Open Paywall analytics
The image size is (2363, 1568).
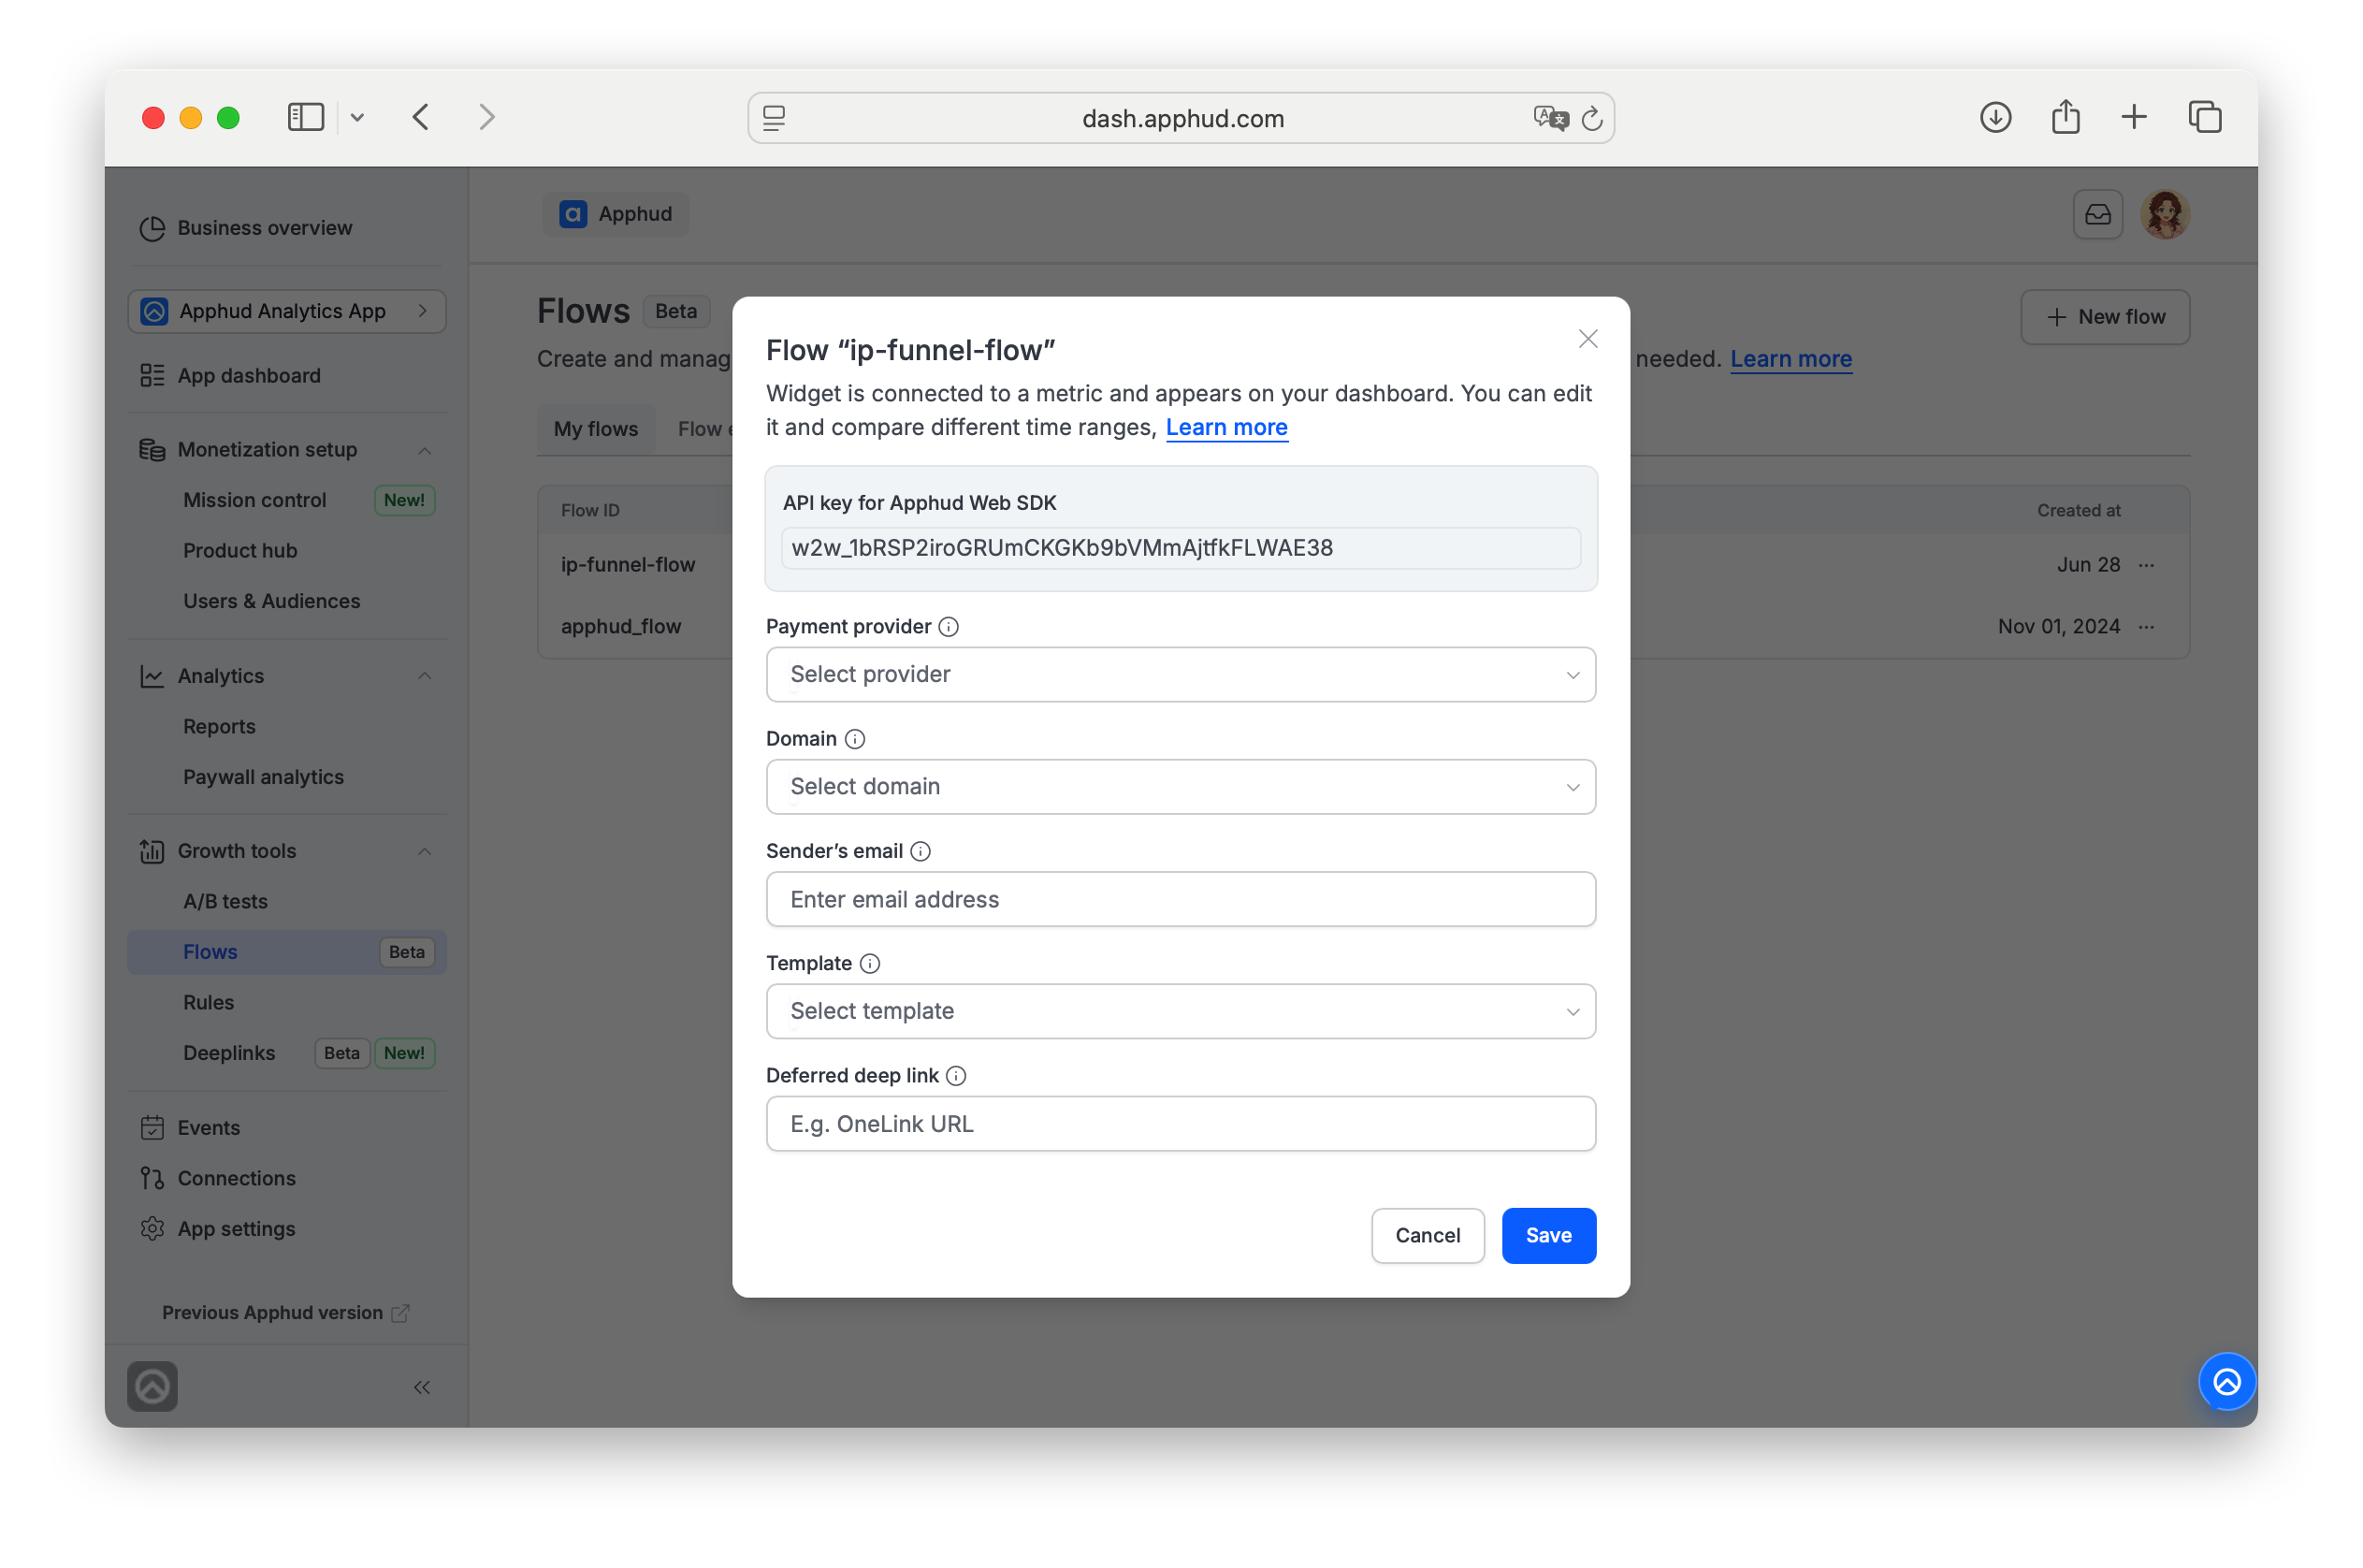point(263,777)
